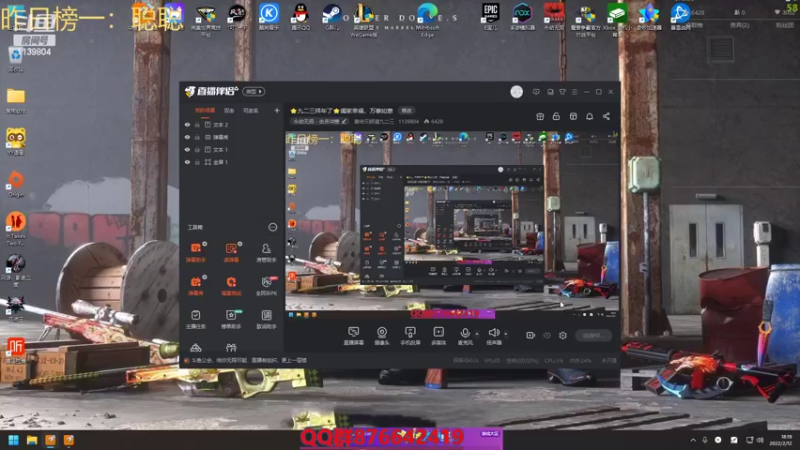The width and height of the screenshot is (800, 450).
Task: Add the 摄像头 camera source
Action: pyautogui.click(x=382, y=336)
